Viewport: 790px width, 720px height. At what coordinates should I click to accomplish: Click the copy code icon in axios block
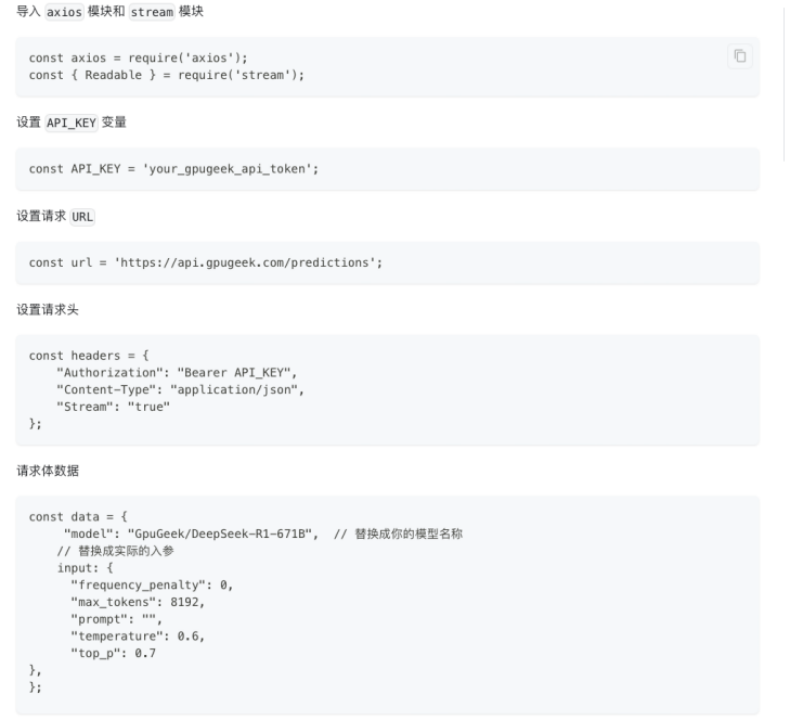pyautogui.click(x=740, y=56)
